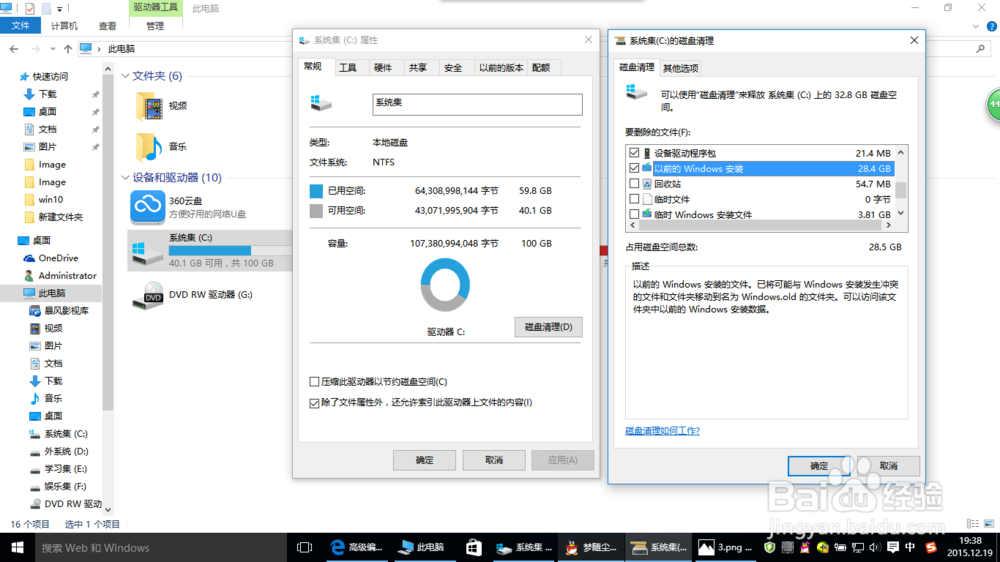Click the Explorer back arrow
The width and height of the screenshot is (1000, 562).
[x=14, y=48]
